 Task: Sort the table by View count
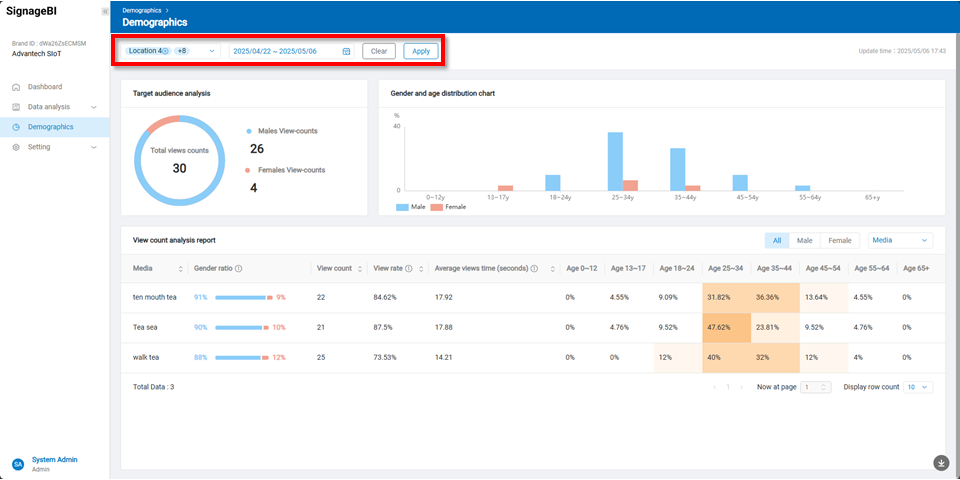361,269
